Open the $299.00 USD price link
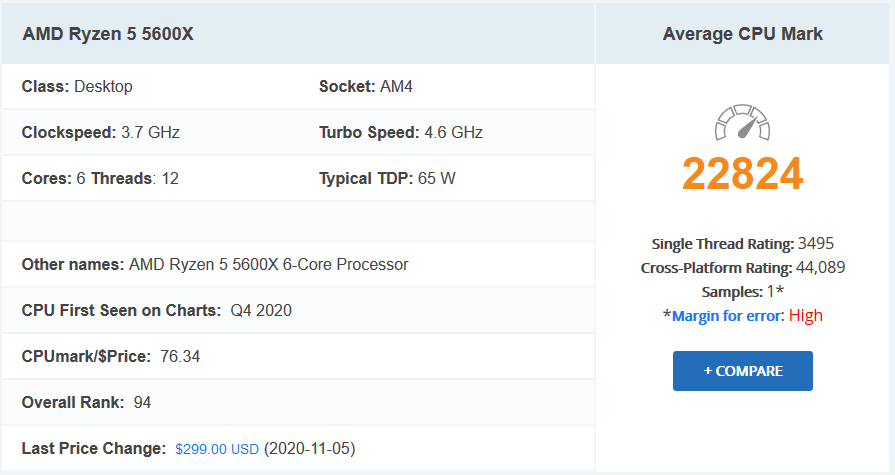 click(217, 449)
